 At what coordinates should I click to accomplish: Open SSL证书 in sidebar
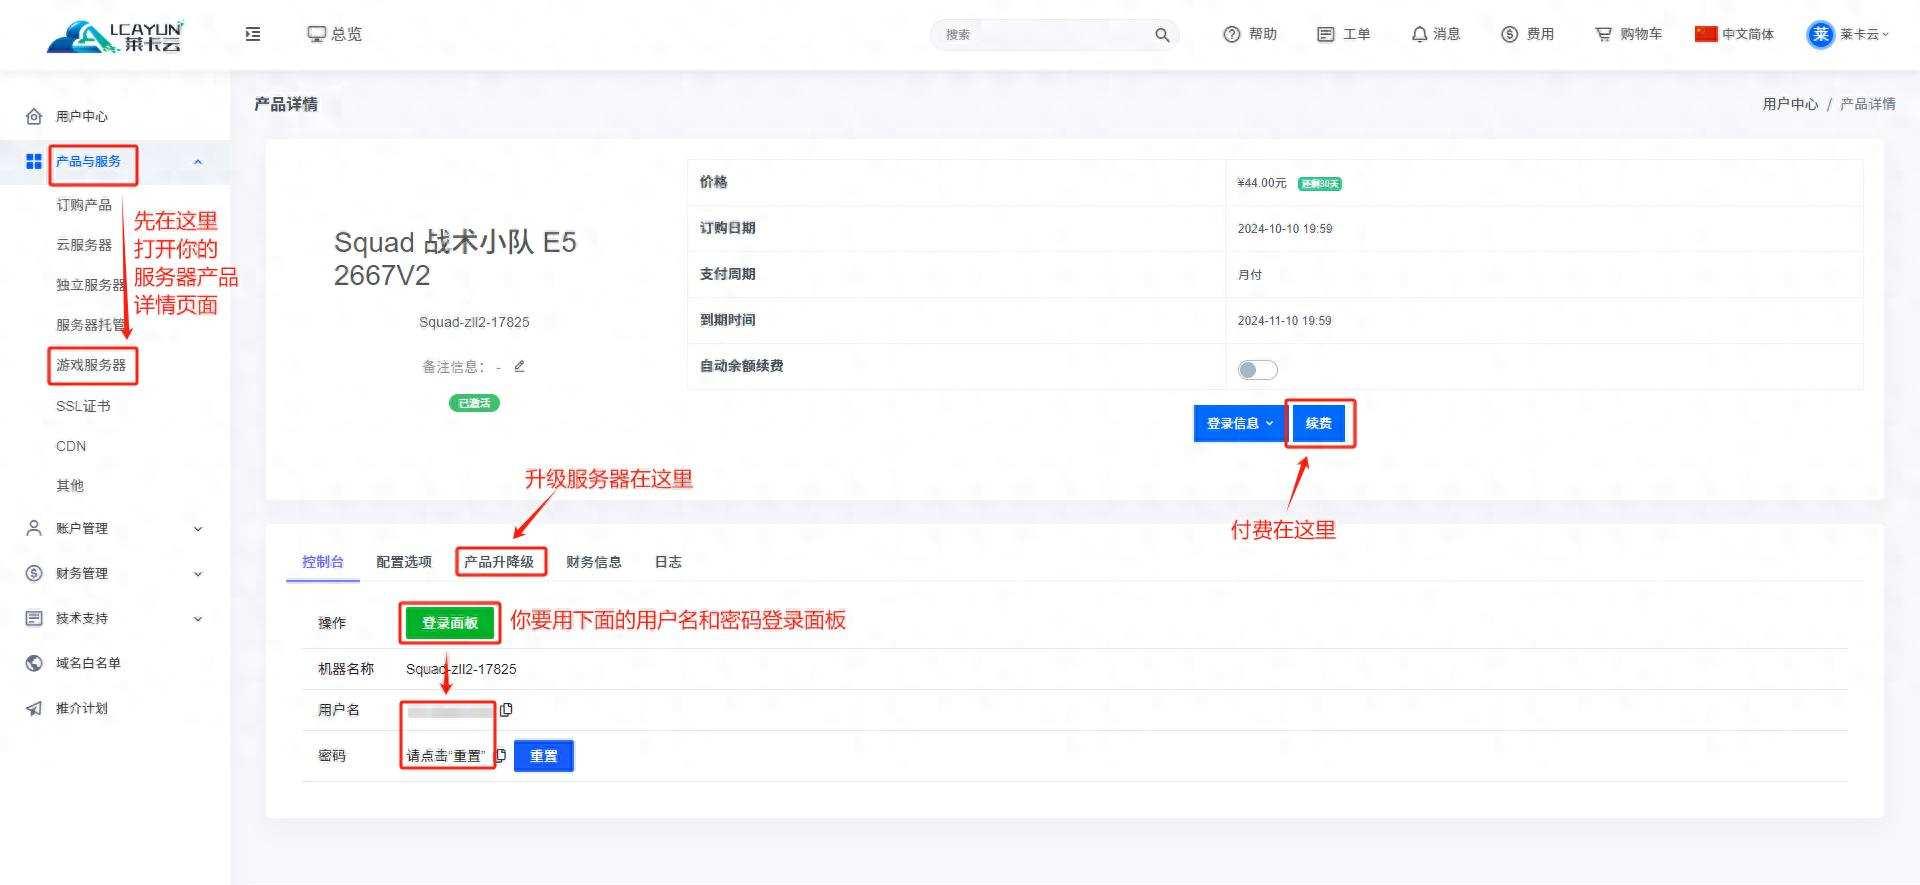[83, 406]
